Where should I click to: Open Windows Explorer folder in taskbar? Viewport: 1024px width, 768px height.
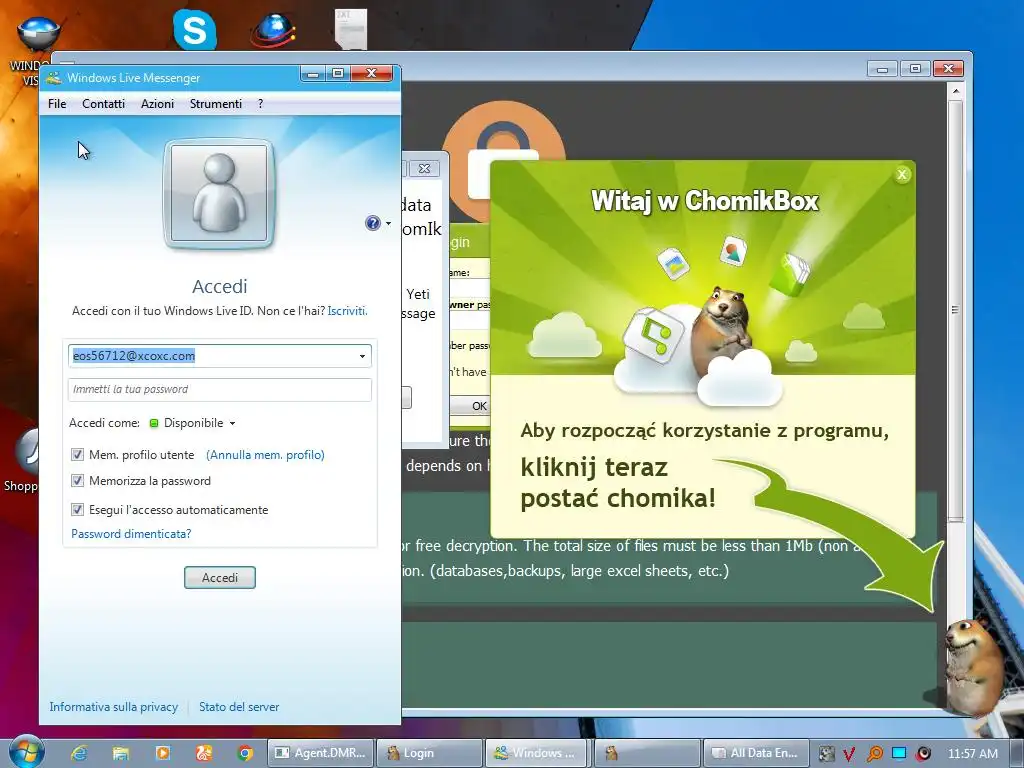coord(121,753)
